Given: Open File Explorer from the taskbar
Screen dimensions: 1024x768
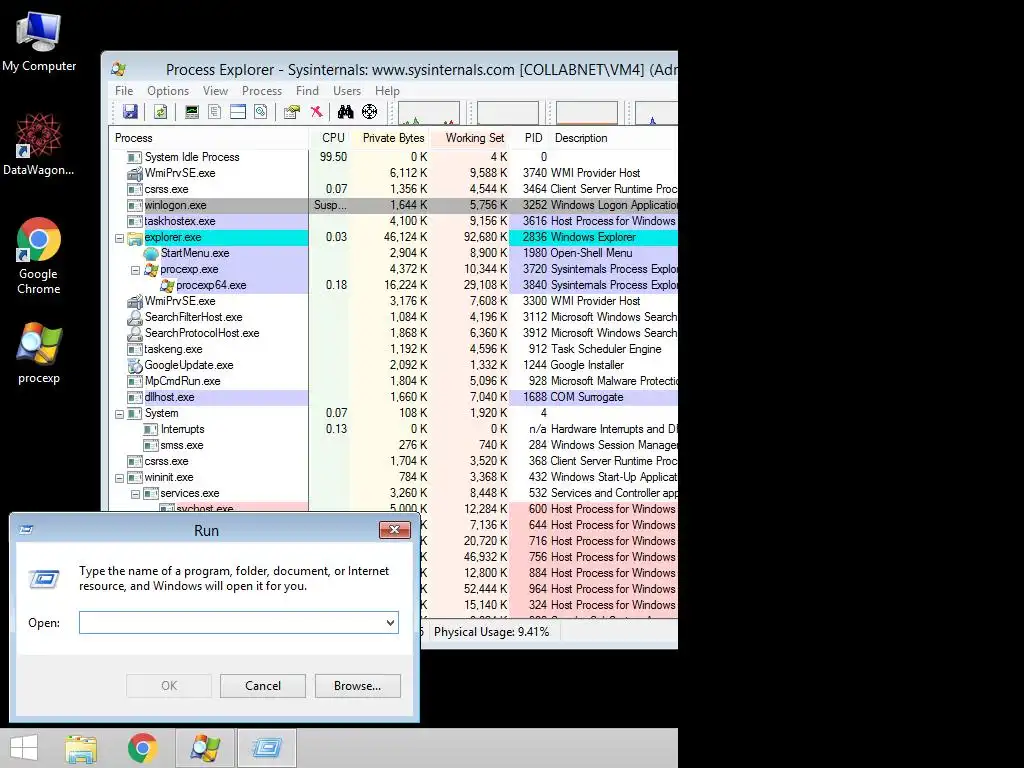Looking at the screenshot, I should pos(81,748).
